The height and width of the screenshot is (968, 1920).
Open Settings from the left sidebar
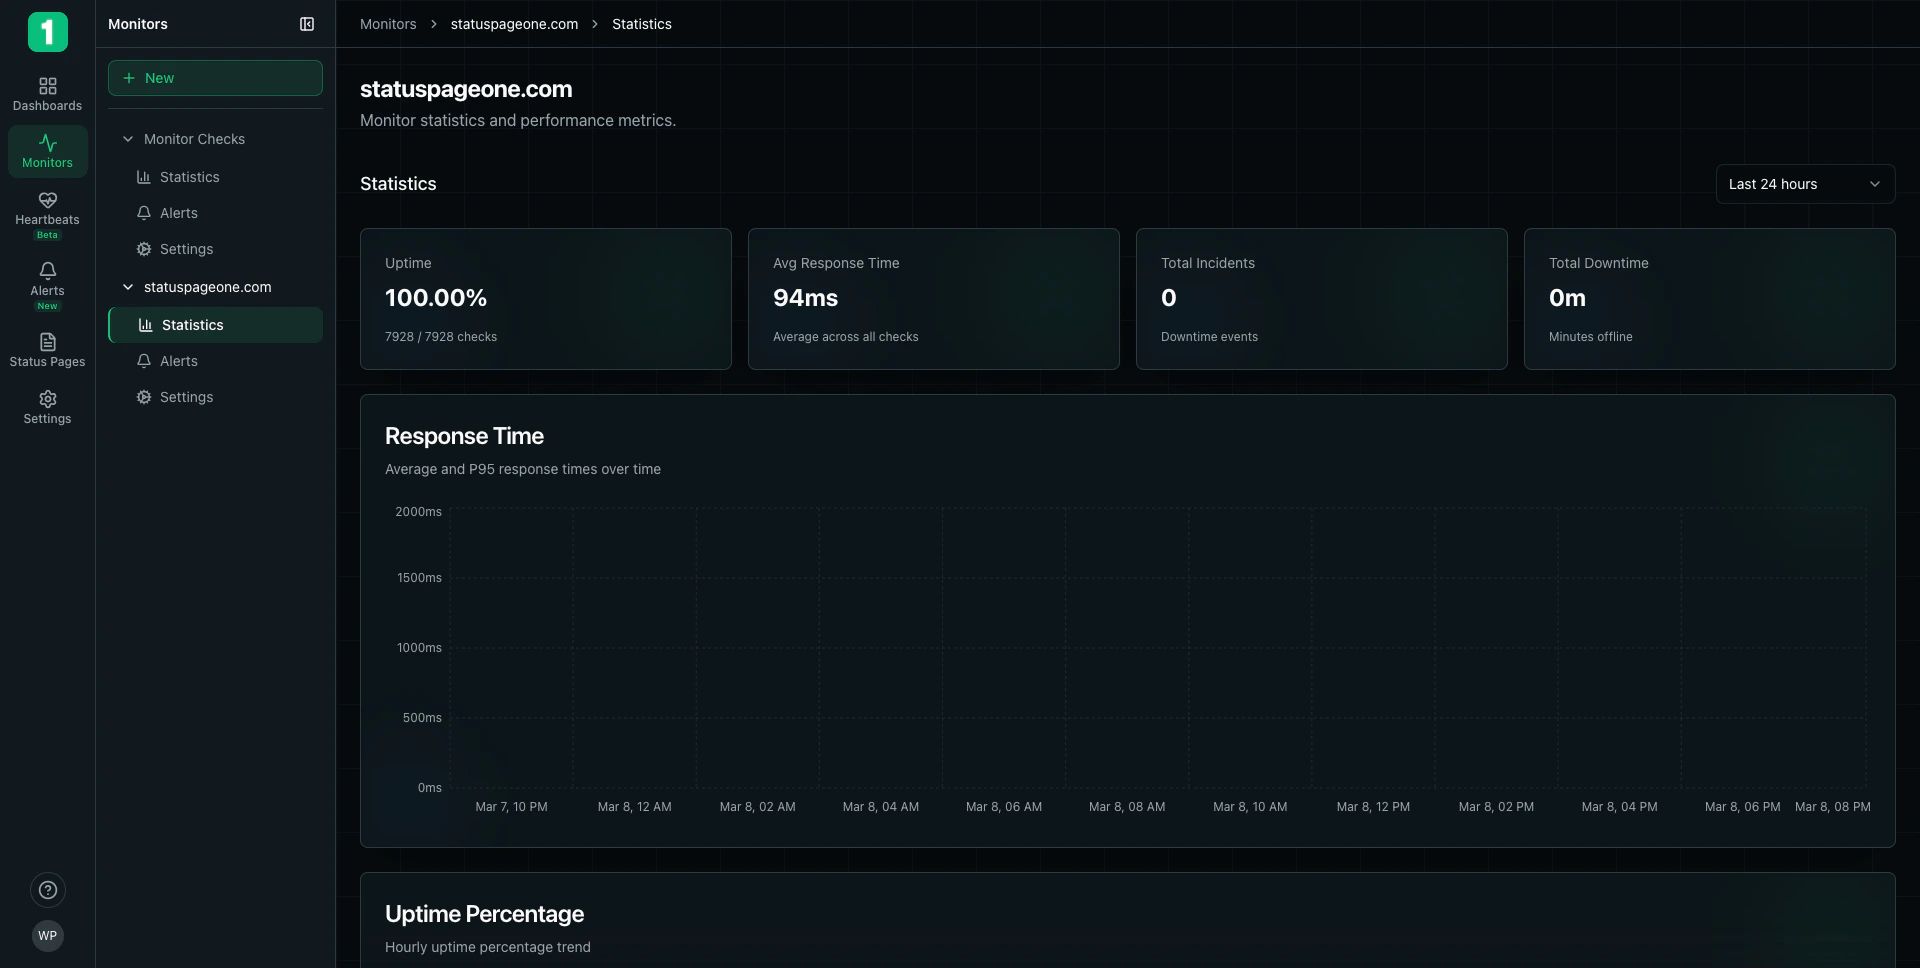pyautogui.click(x=47, y=405)
